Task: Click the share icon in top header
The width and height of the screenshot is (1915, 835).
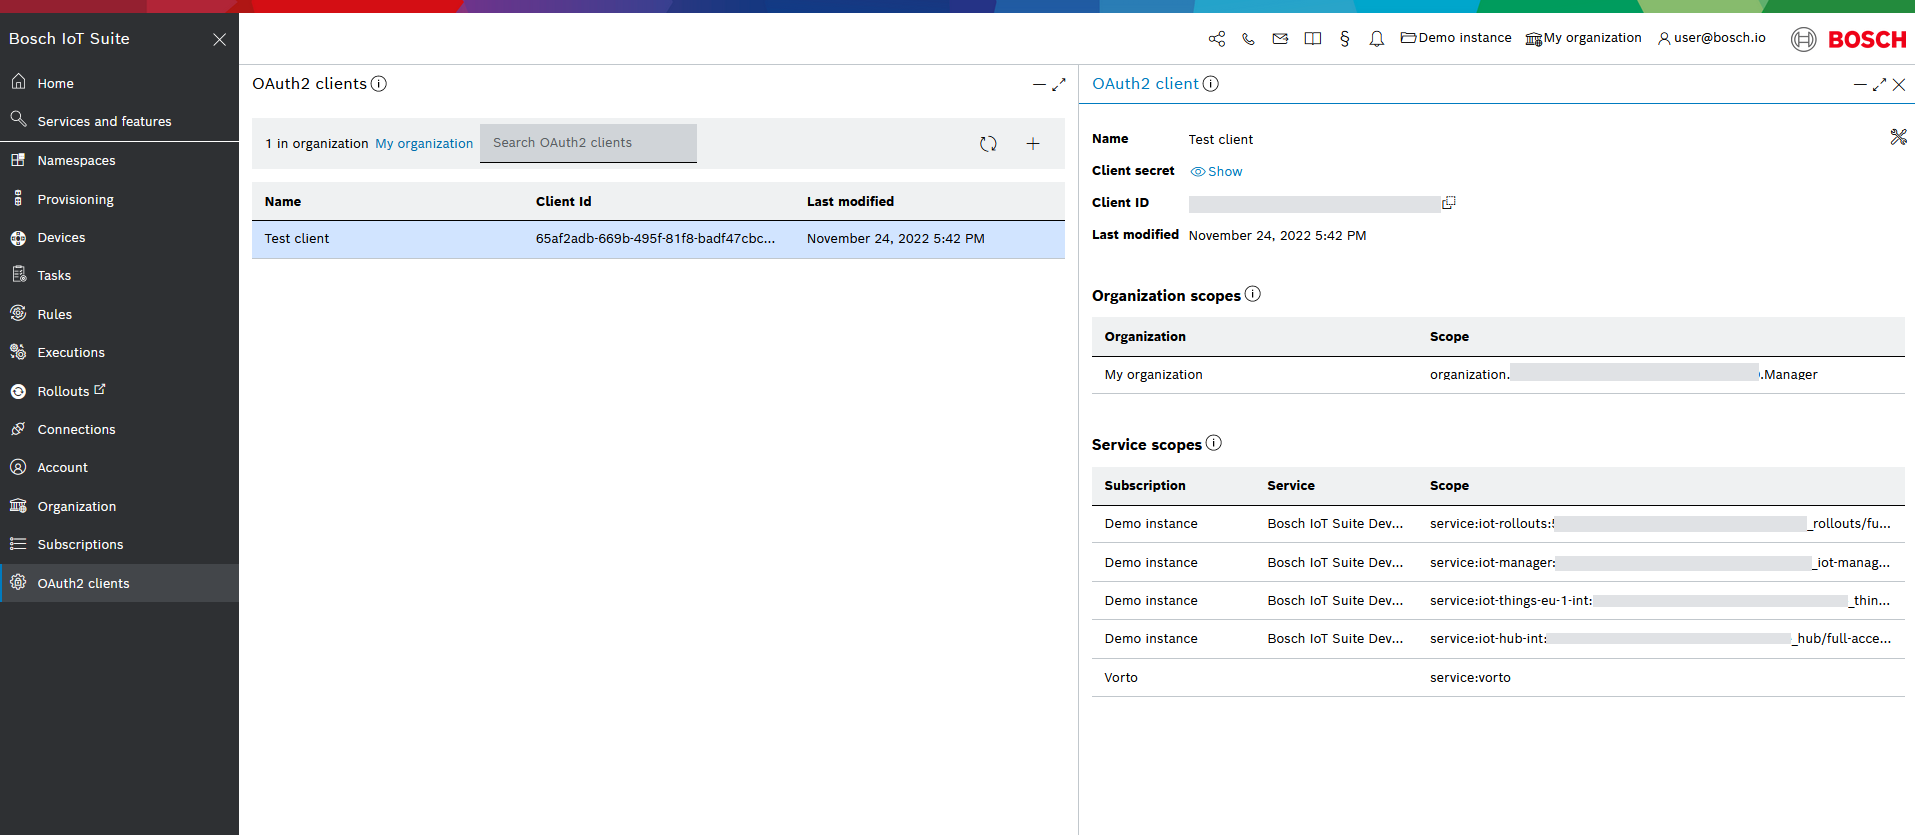Action: coord(1216,39)
